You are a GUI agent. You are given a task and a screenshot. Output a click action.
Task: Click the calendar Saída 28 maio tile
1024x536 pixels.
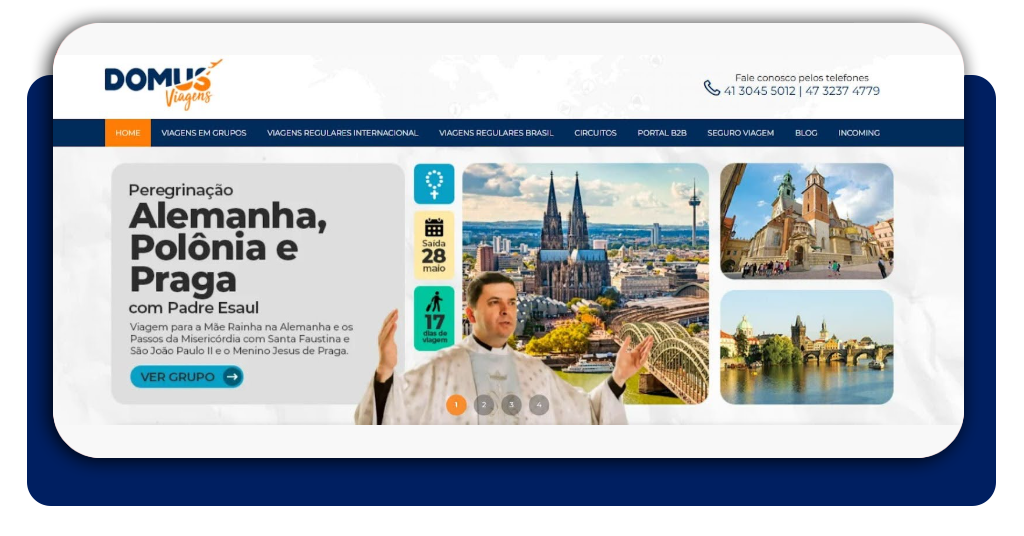[x=434, y=245]
